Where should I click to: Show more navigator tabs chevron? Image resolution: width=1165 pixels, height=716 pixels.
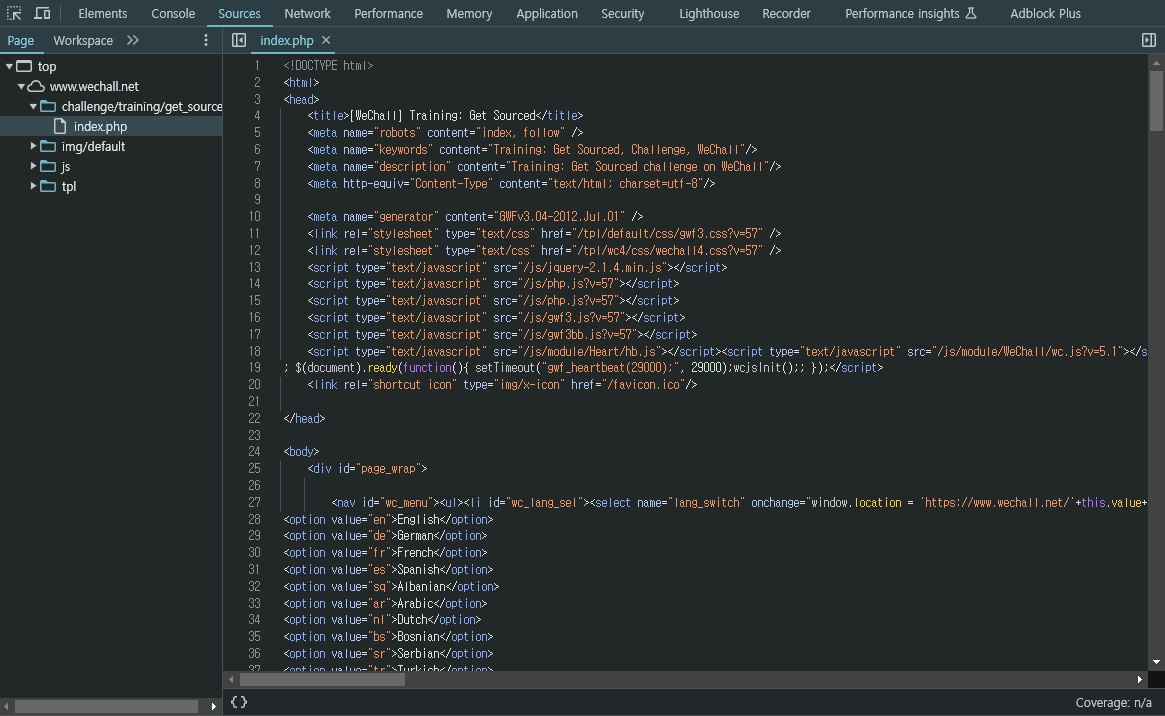click(x=133, y=40)
